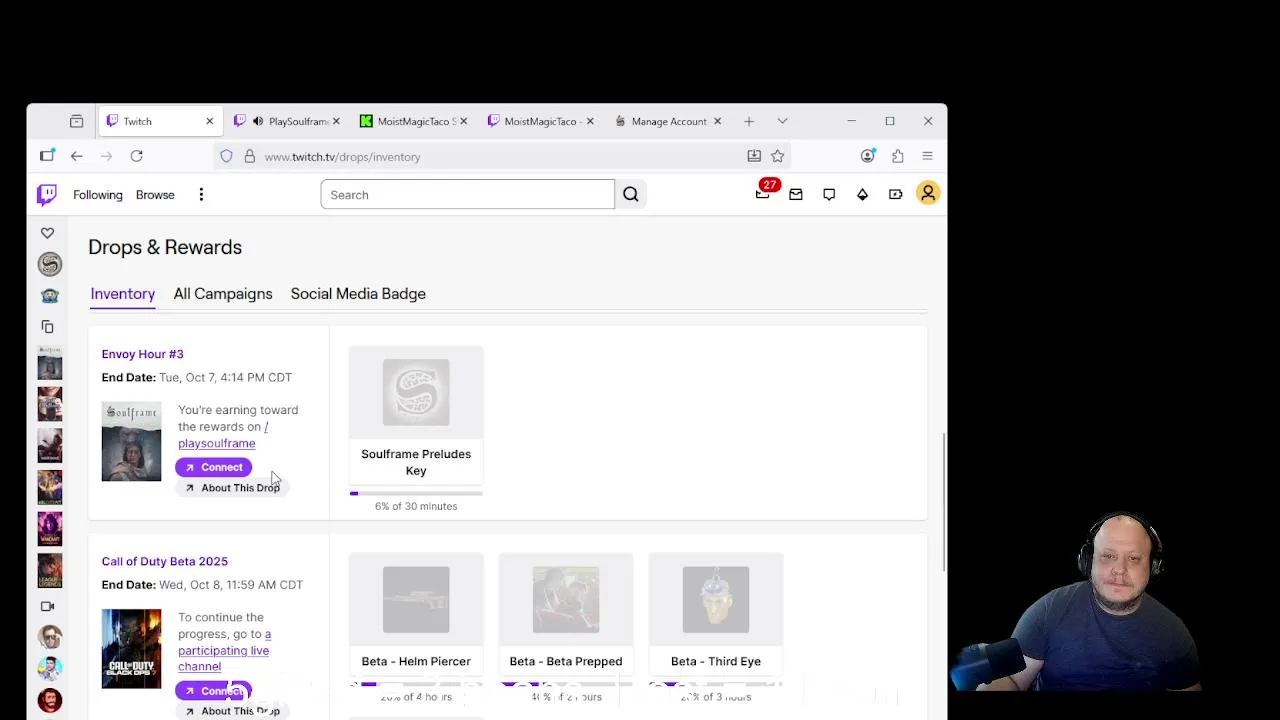Click the heart Followed Channels sidebar icon

coord(47,233)
